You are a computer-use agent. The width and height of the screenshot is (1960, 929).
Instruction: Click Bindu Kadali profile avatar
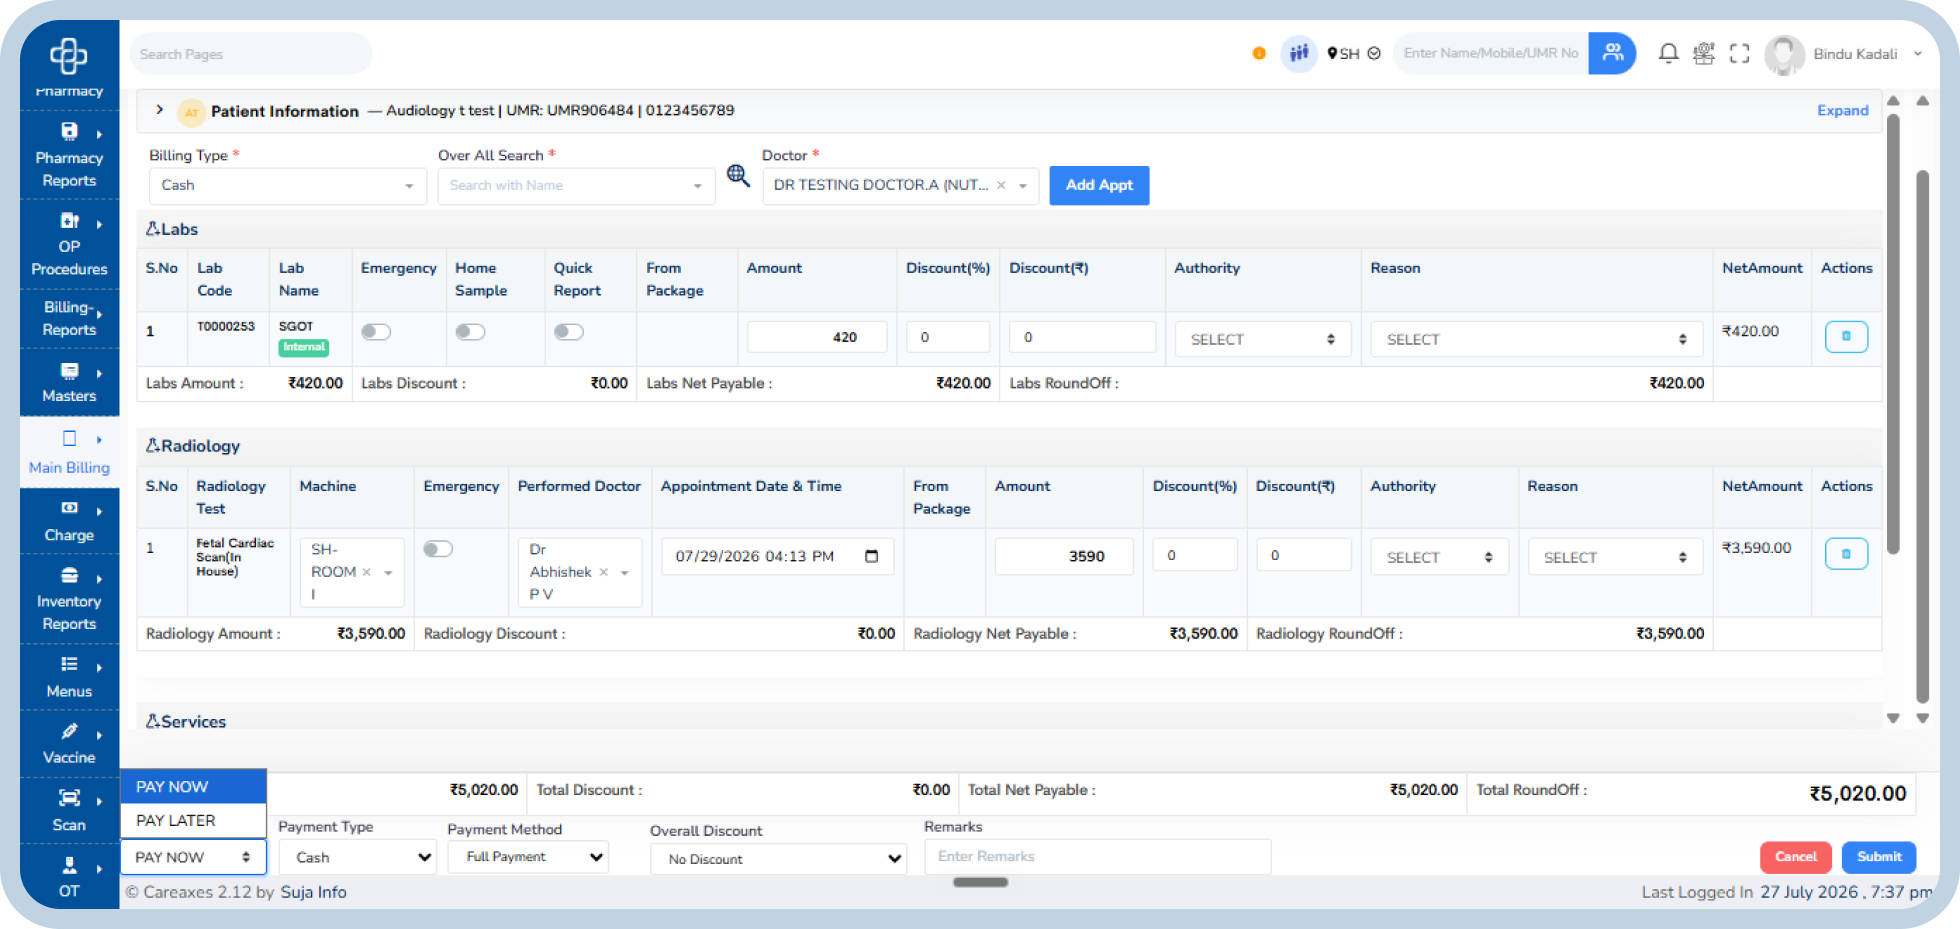1784,55
